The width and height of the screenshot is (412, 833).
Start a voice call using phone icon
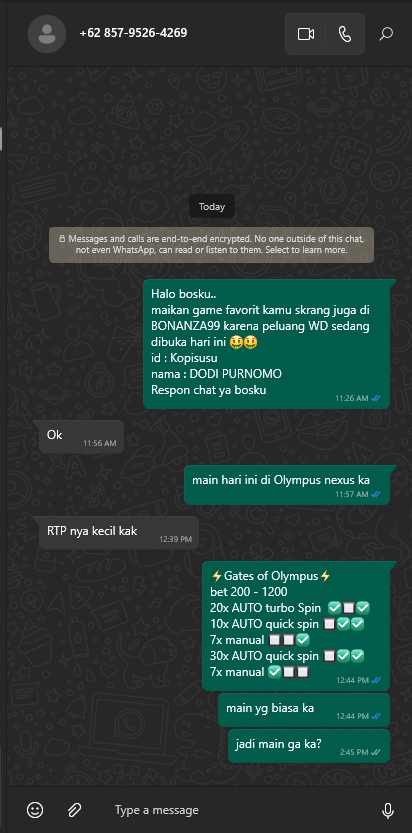coord(345,34)
